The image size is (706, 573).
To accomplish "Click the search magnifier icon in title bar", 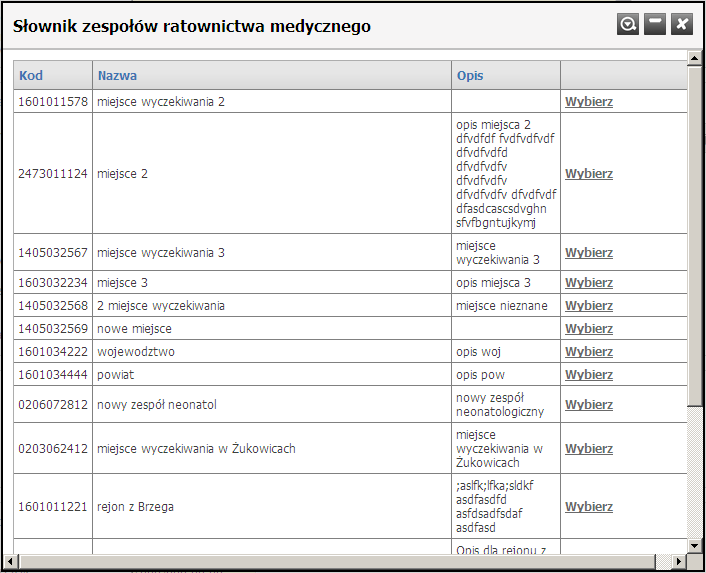I will click(628, 24).
